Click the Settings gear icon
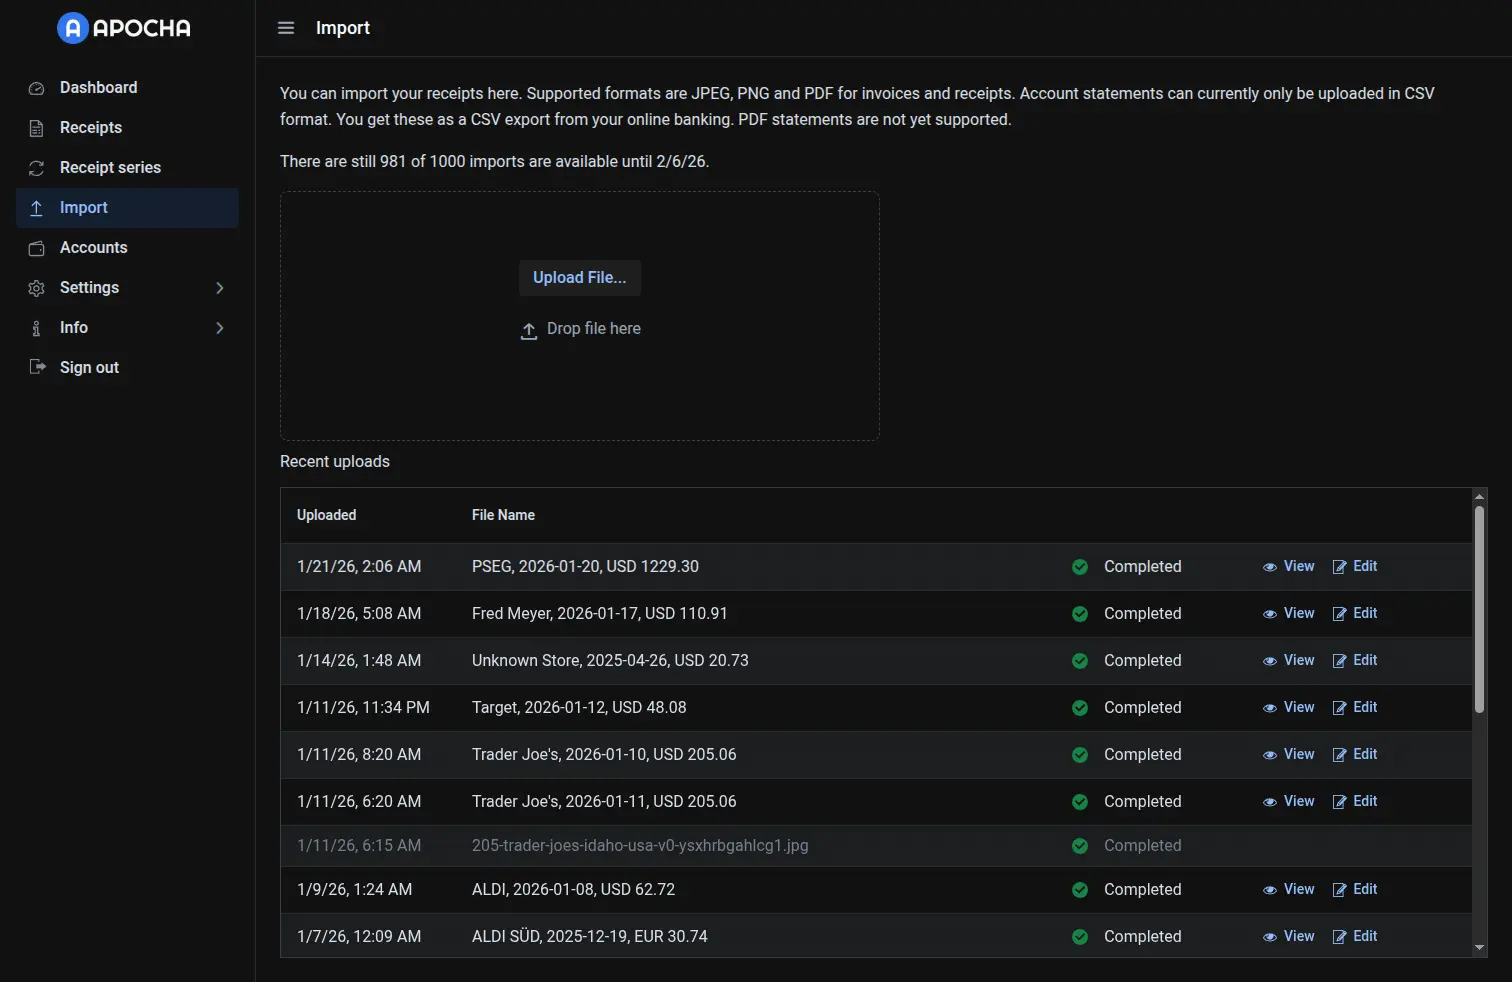The width and height of the screenshot is (1512, 982). (36, 288)
